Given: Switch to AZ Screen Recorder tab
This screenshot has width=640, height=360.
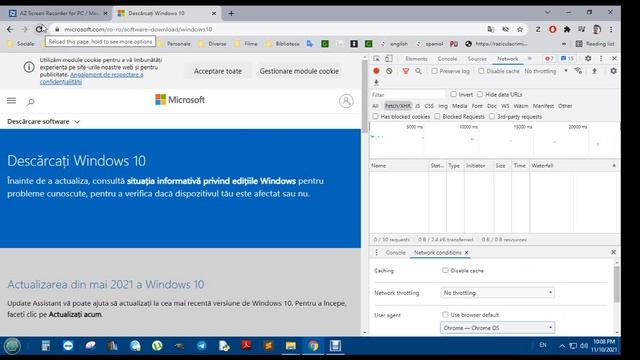Looking at the screenshot, I should pos(58,13).
